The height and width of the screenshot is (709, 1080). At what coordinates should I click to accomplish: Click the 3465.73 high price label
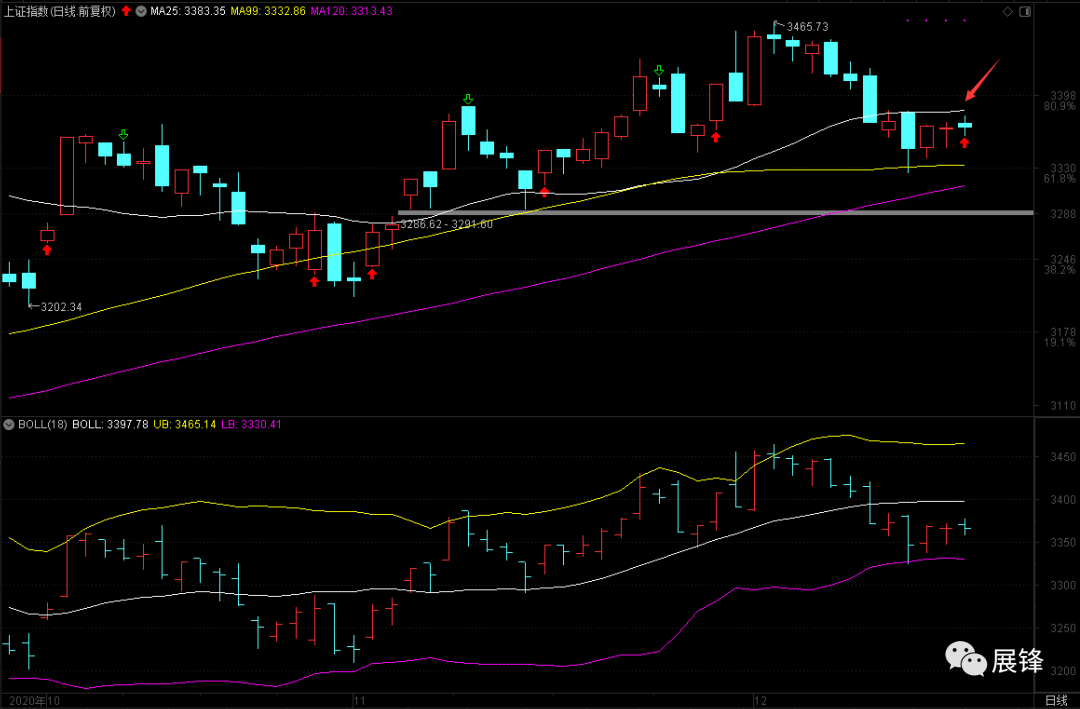click(807, 27)
